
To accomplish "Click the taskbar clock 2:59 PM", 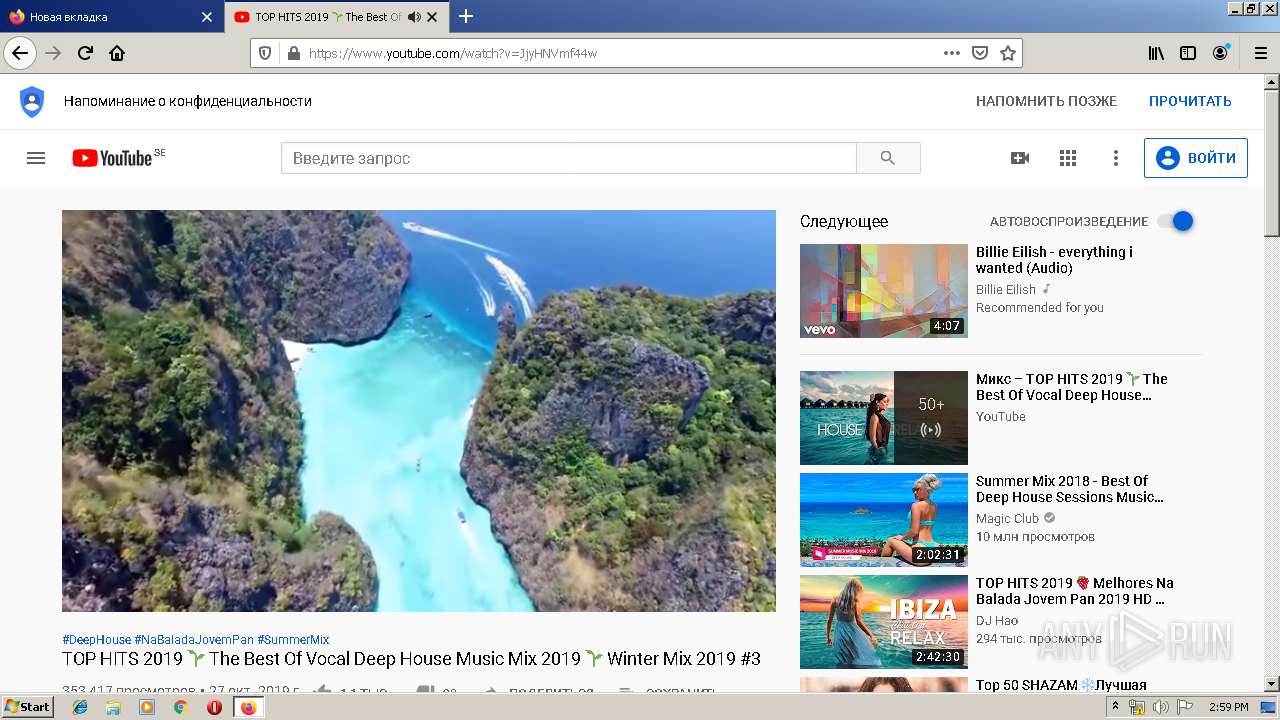I will pyautogui.click(x=1228, y=707).
